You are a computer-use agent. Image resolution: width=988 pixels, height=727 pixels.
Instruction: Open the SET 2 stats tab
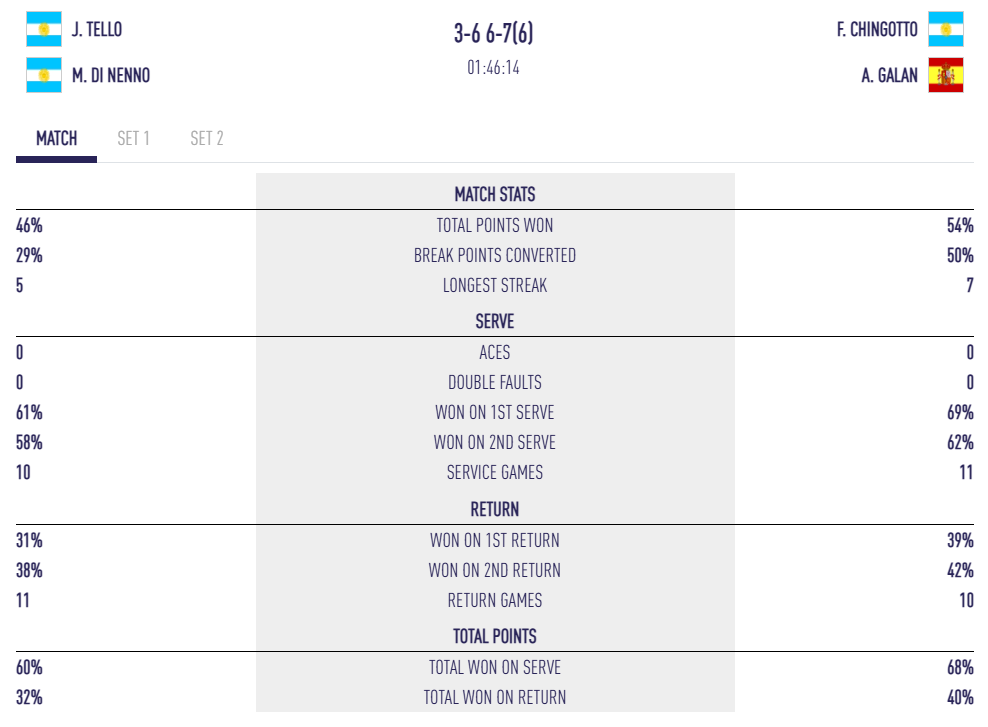[x=207, y=139]
